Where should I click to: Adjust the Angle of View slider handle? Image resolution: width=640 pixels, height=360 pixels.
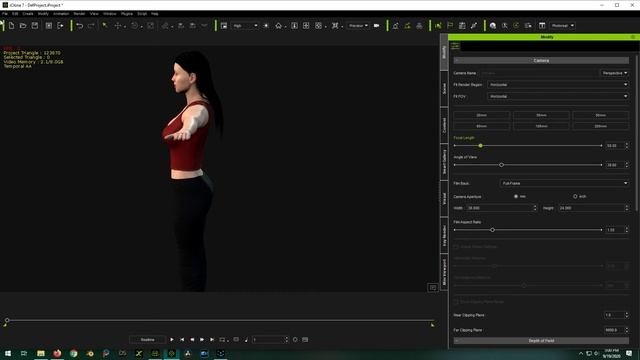click(x=501, y=165)
